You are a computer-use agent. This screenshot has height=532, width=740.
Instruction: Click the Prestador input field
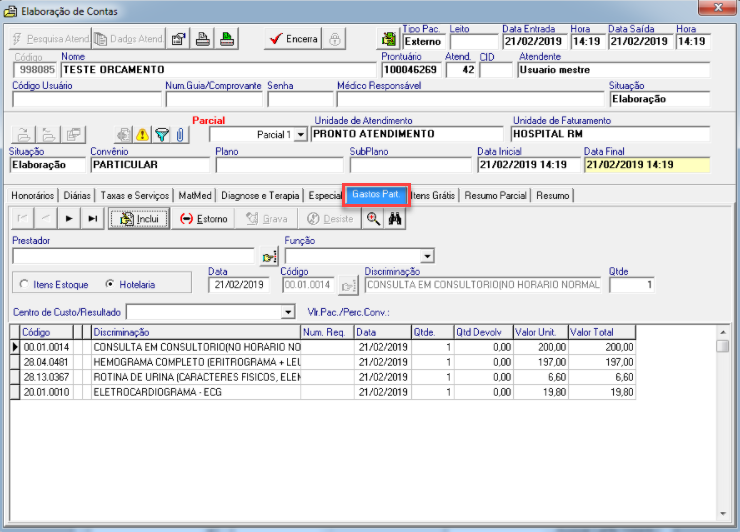tap(134, 256)
